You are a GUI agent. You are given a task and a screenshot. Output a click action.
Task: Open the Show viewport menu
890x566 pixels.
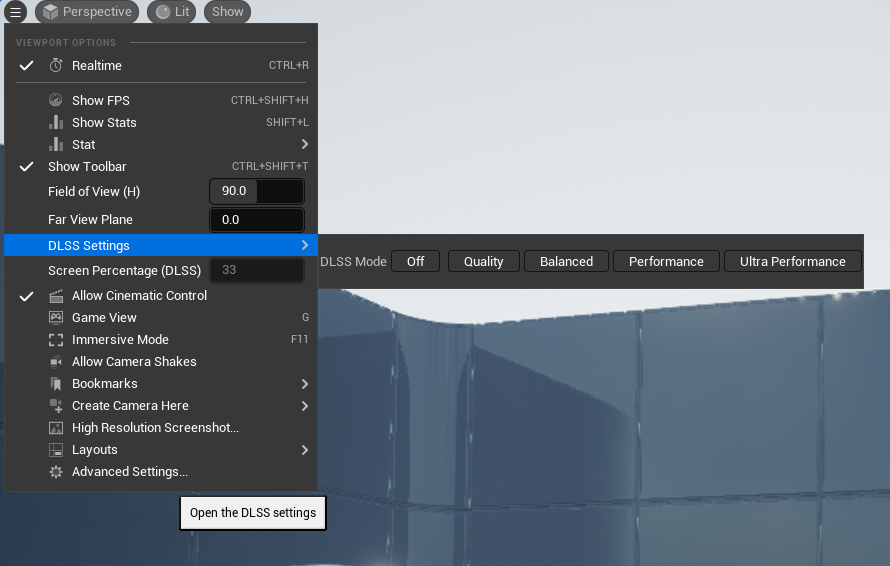tap(227, 12)
